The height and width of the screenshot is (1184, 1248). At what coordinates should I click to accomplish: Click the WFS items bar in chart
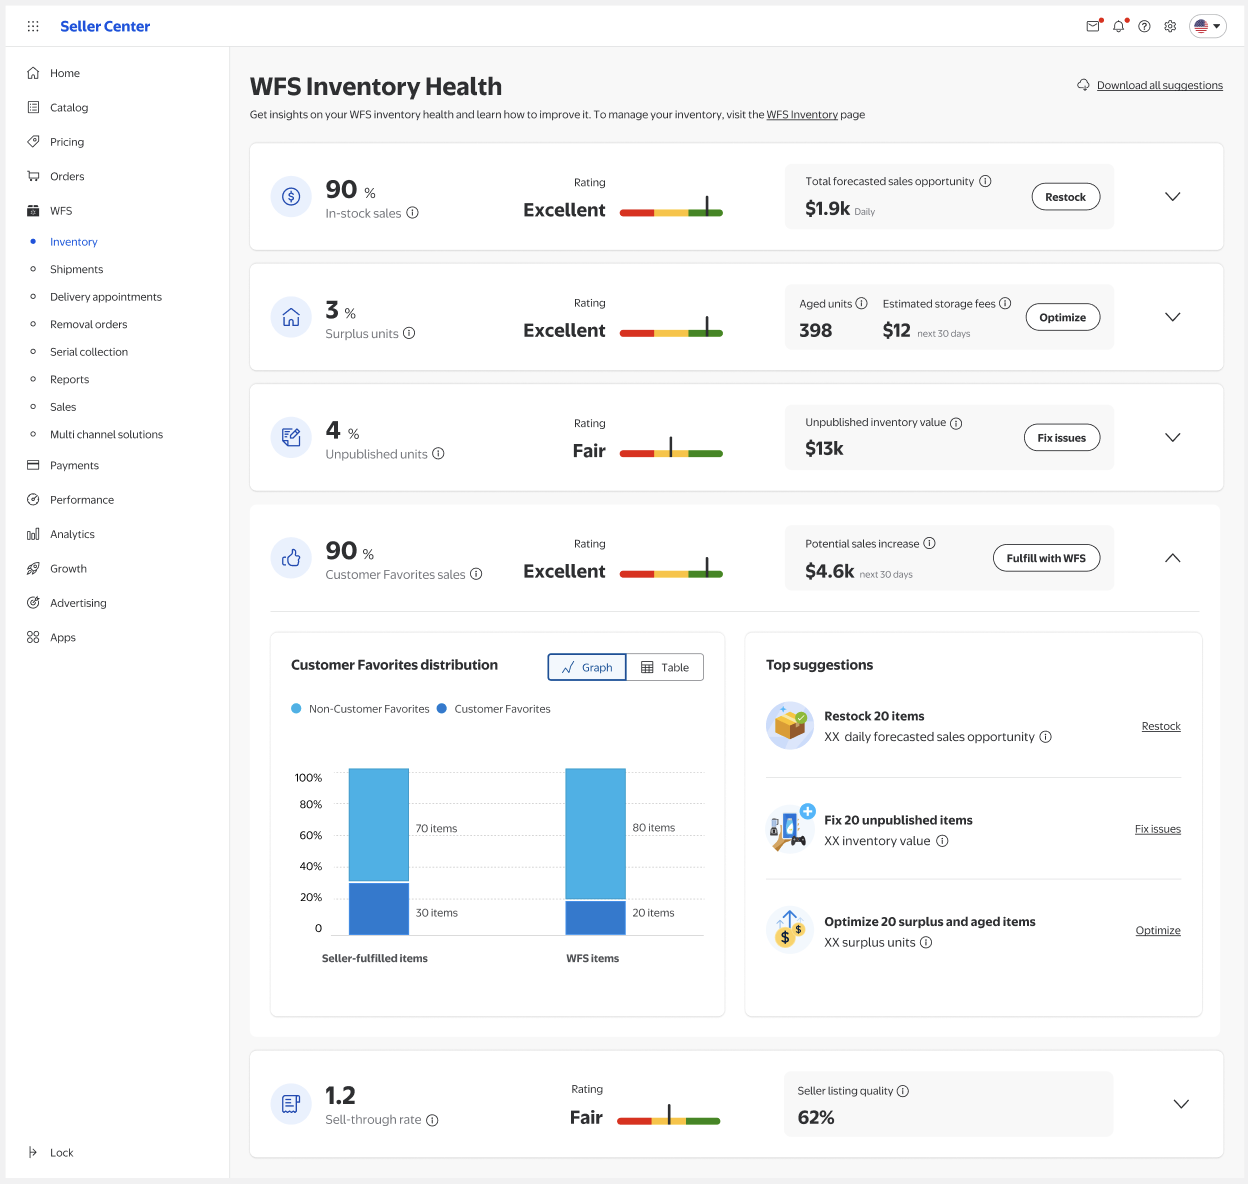[595, 850]
